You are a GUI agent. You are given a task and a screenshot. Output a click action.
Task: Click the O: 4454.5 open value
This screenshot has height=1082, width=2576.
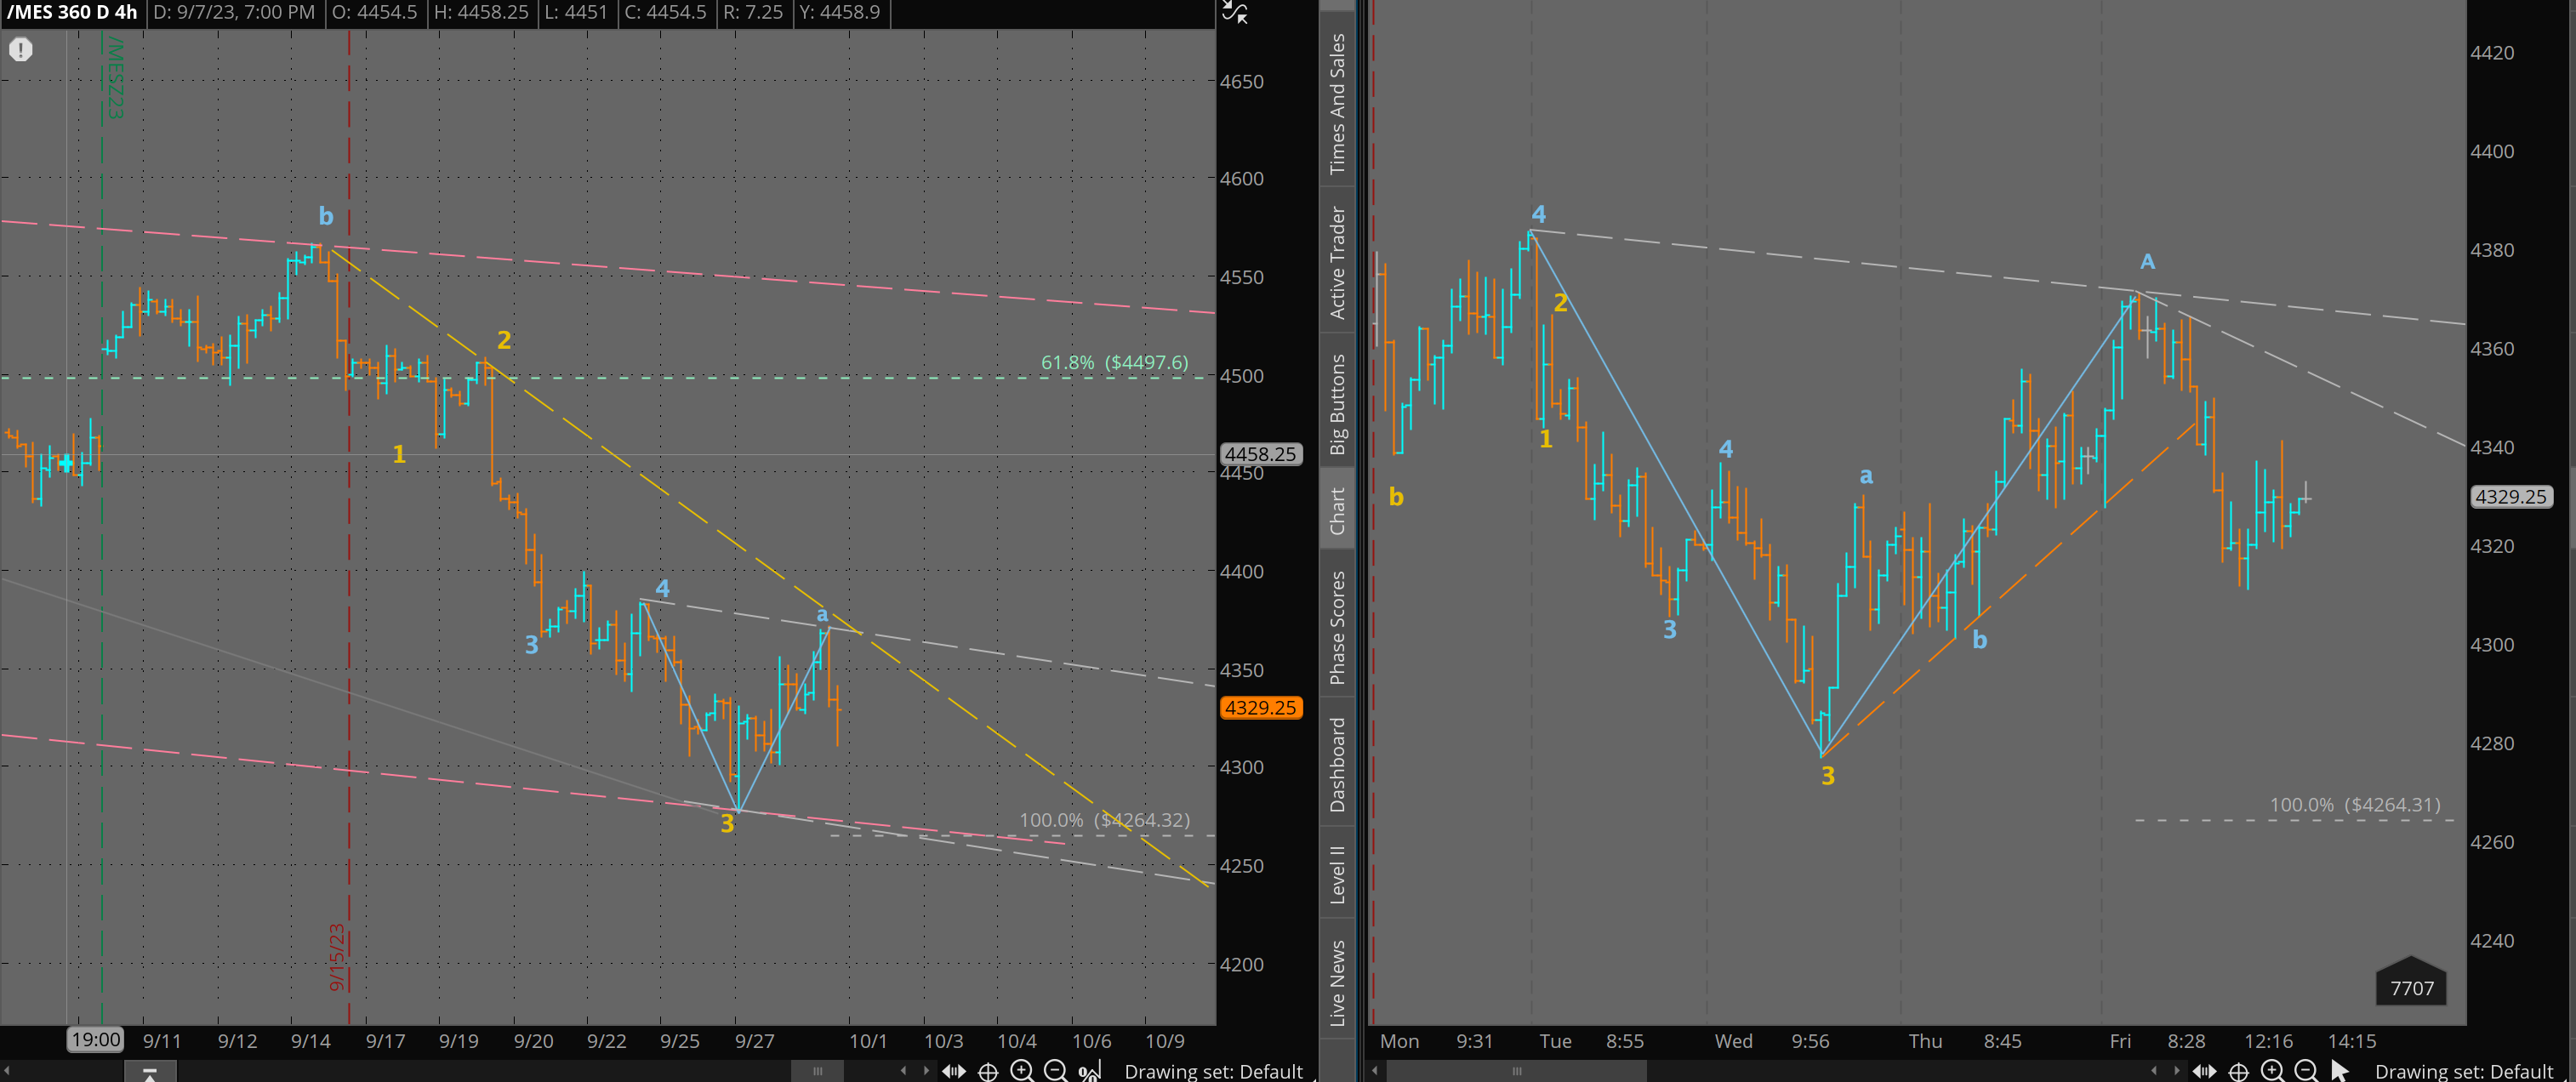[x=375, y=13]
